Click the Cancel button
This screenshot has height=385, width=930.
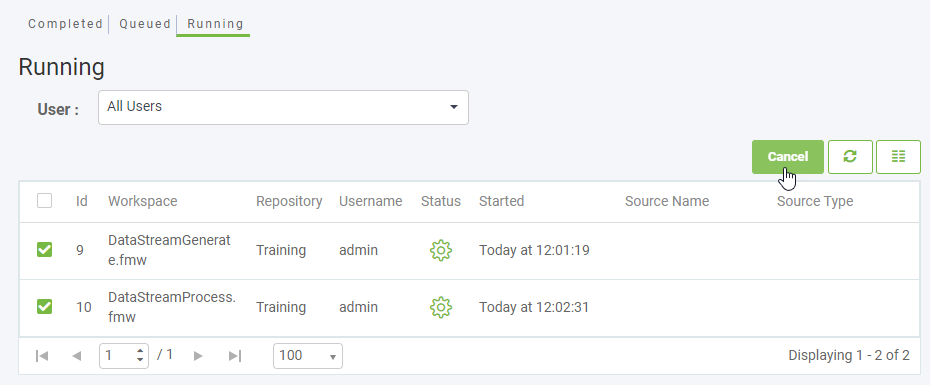(x=788, y=157)
